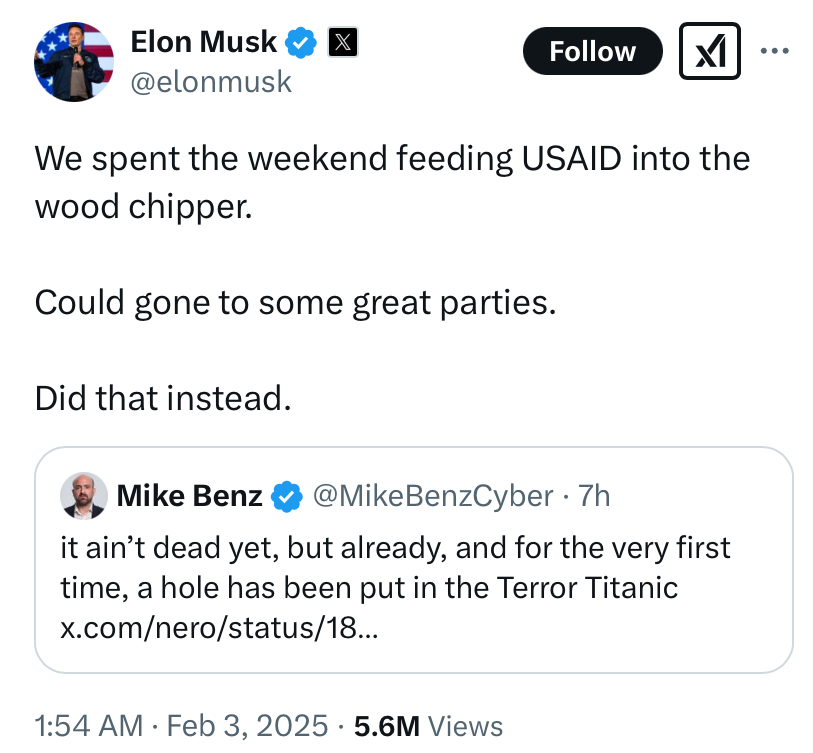
Task: Open the @MikeBenzCyber handle
Action: (433, 495)
